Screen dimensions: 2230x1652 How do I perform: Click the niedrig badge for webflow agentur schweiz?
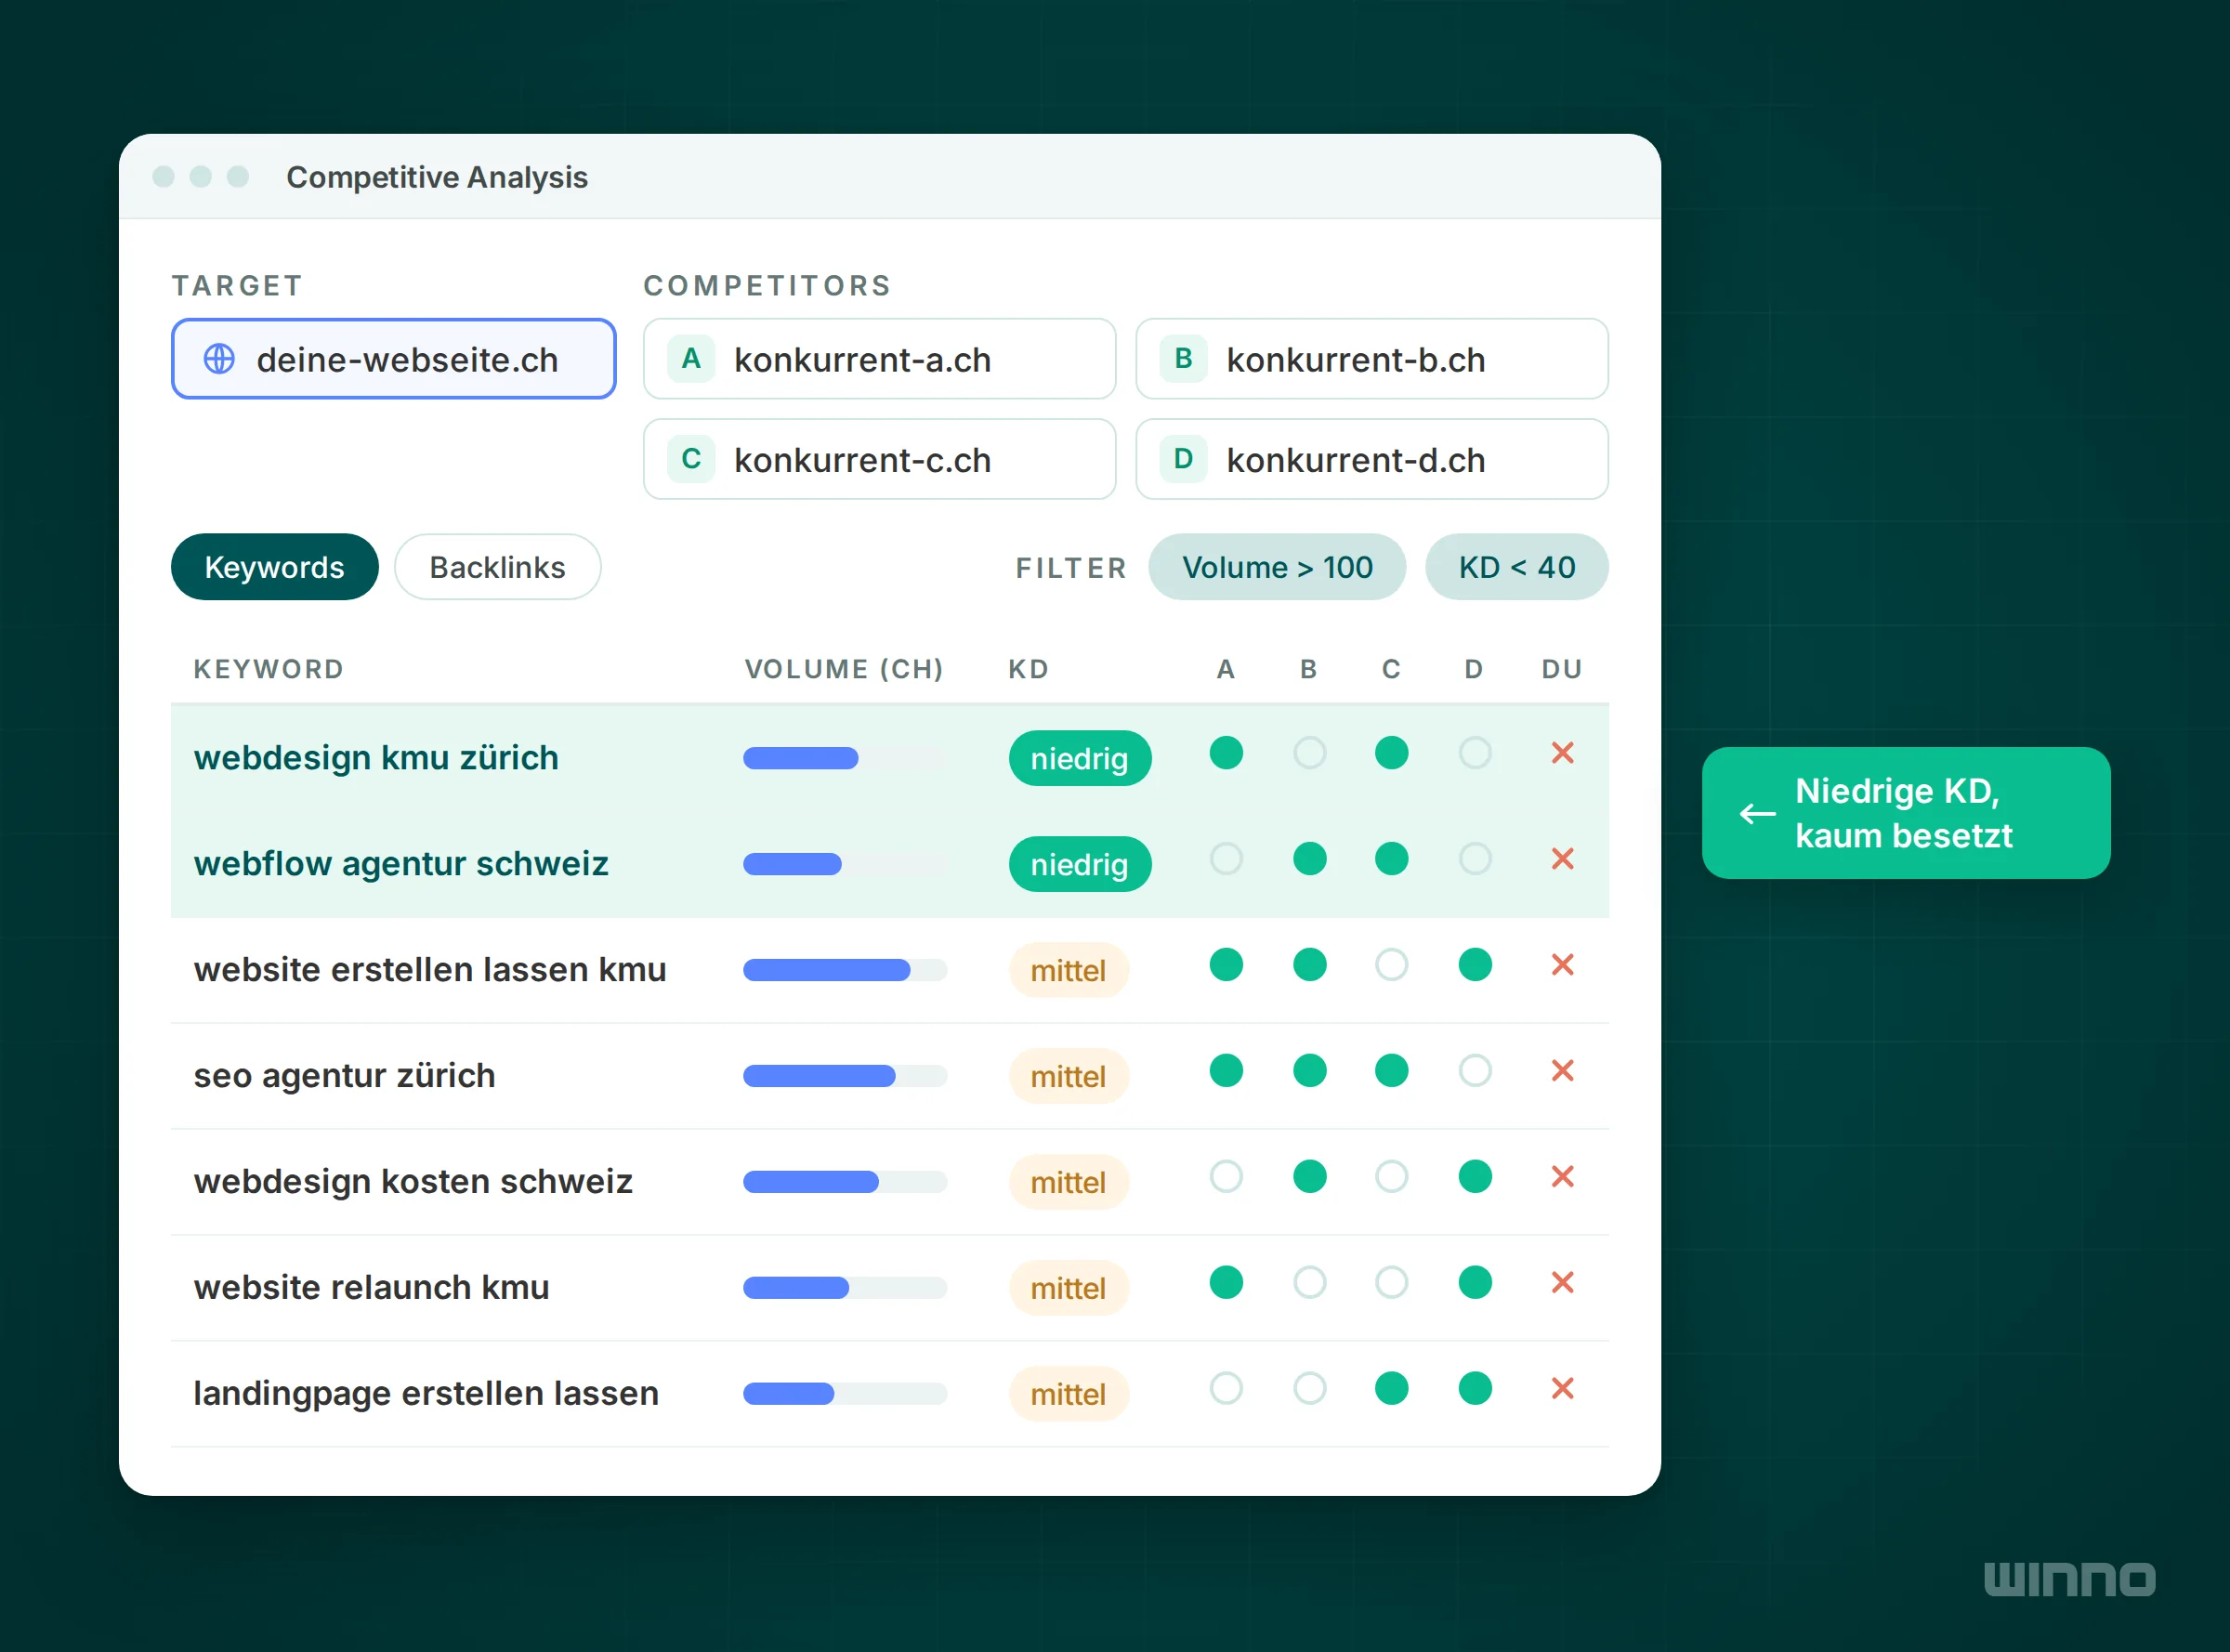pos(1080,865)
